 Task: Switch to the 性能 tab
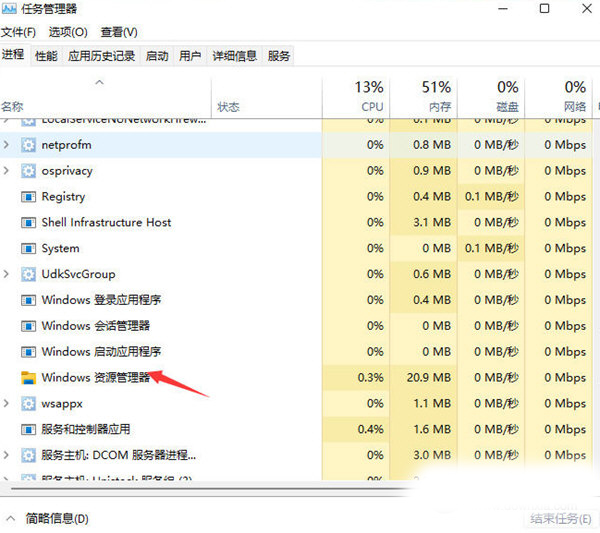(46, 56)
